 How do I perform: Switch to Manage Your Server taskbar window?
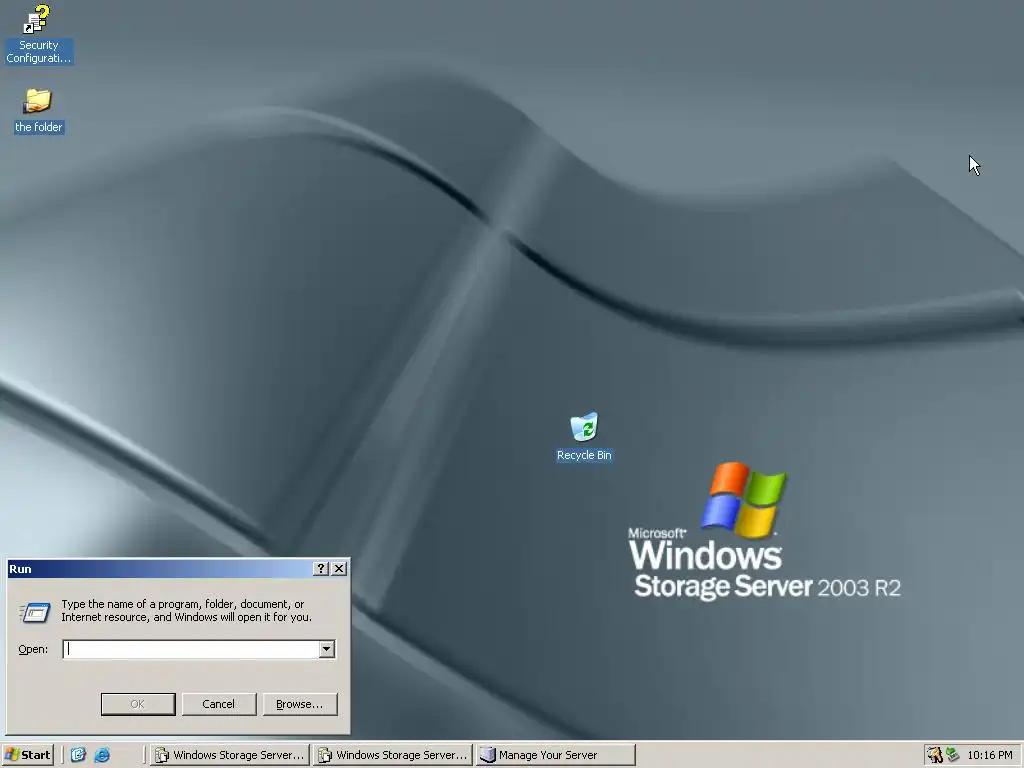tap(556, 755)
